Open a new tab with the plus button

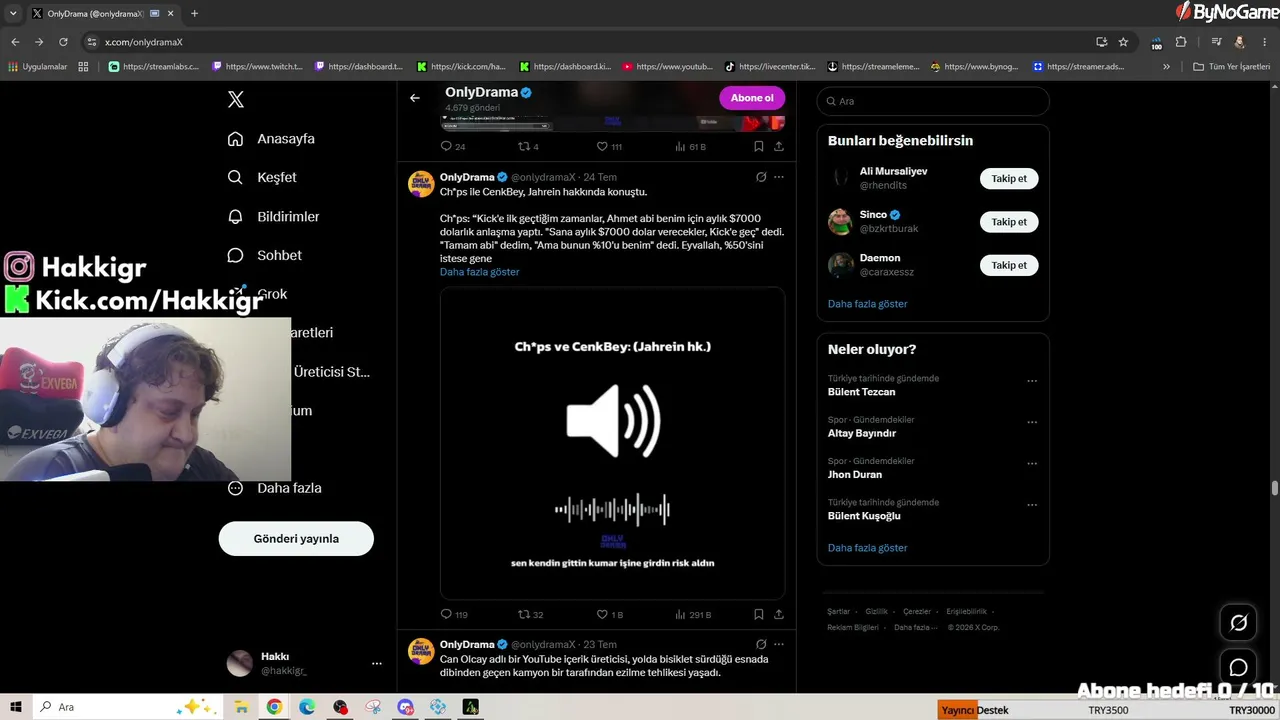[194, 14]
